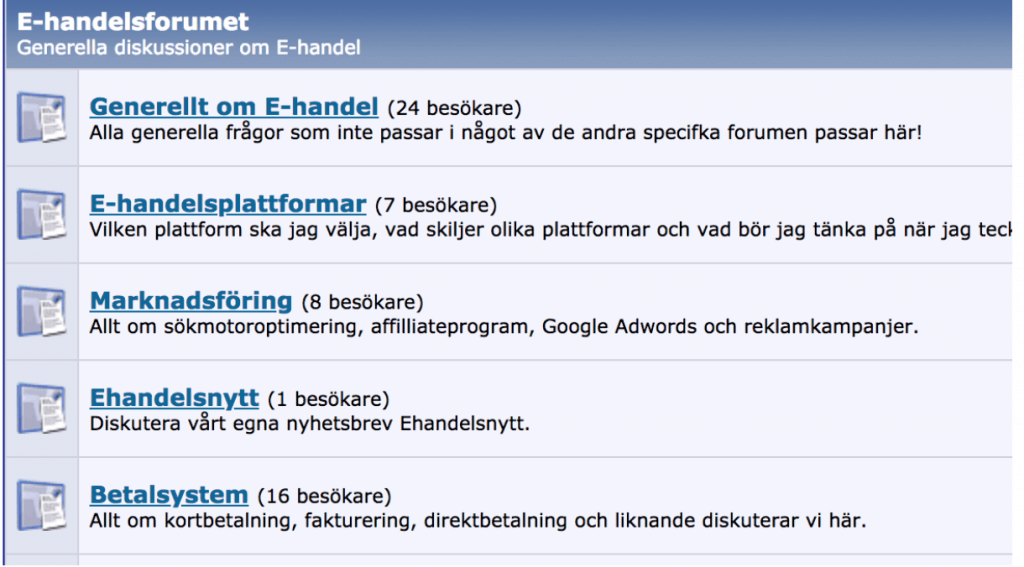1024x567 pixels.
Task: Go to the Marknadsföring forum
Action: click(x=191, y=301)
